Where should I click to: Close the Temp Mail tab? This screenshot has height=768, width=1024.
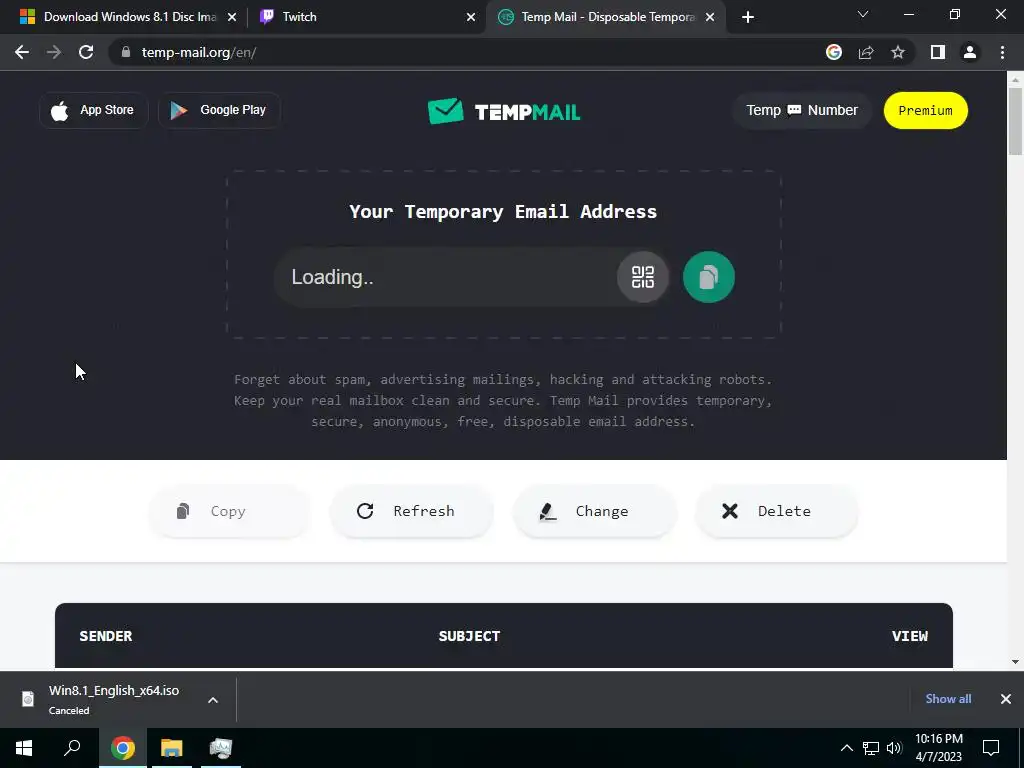(x=710, y=18)
